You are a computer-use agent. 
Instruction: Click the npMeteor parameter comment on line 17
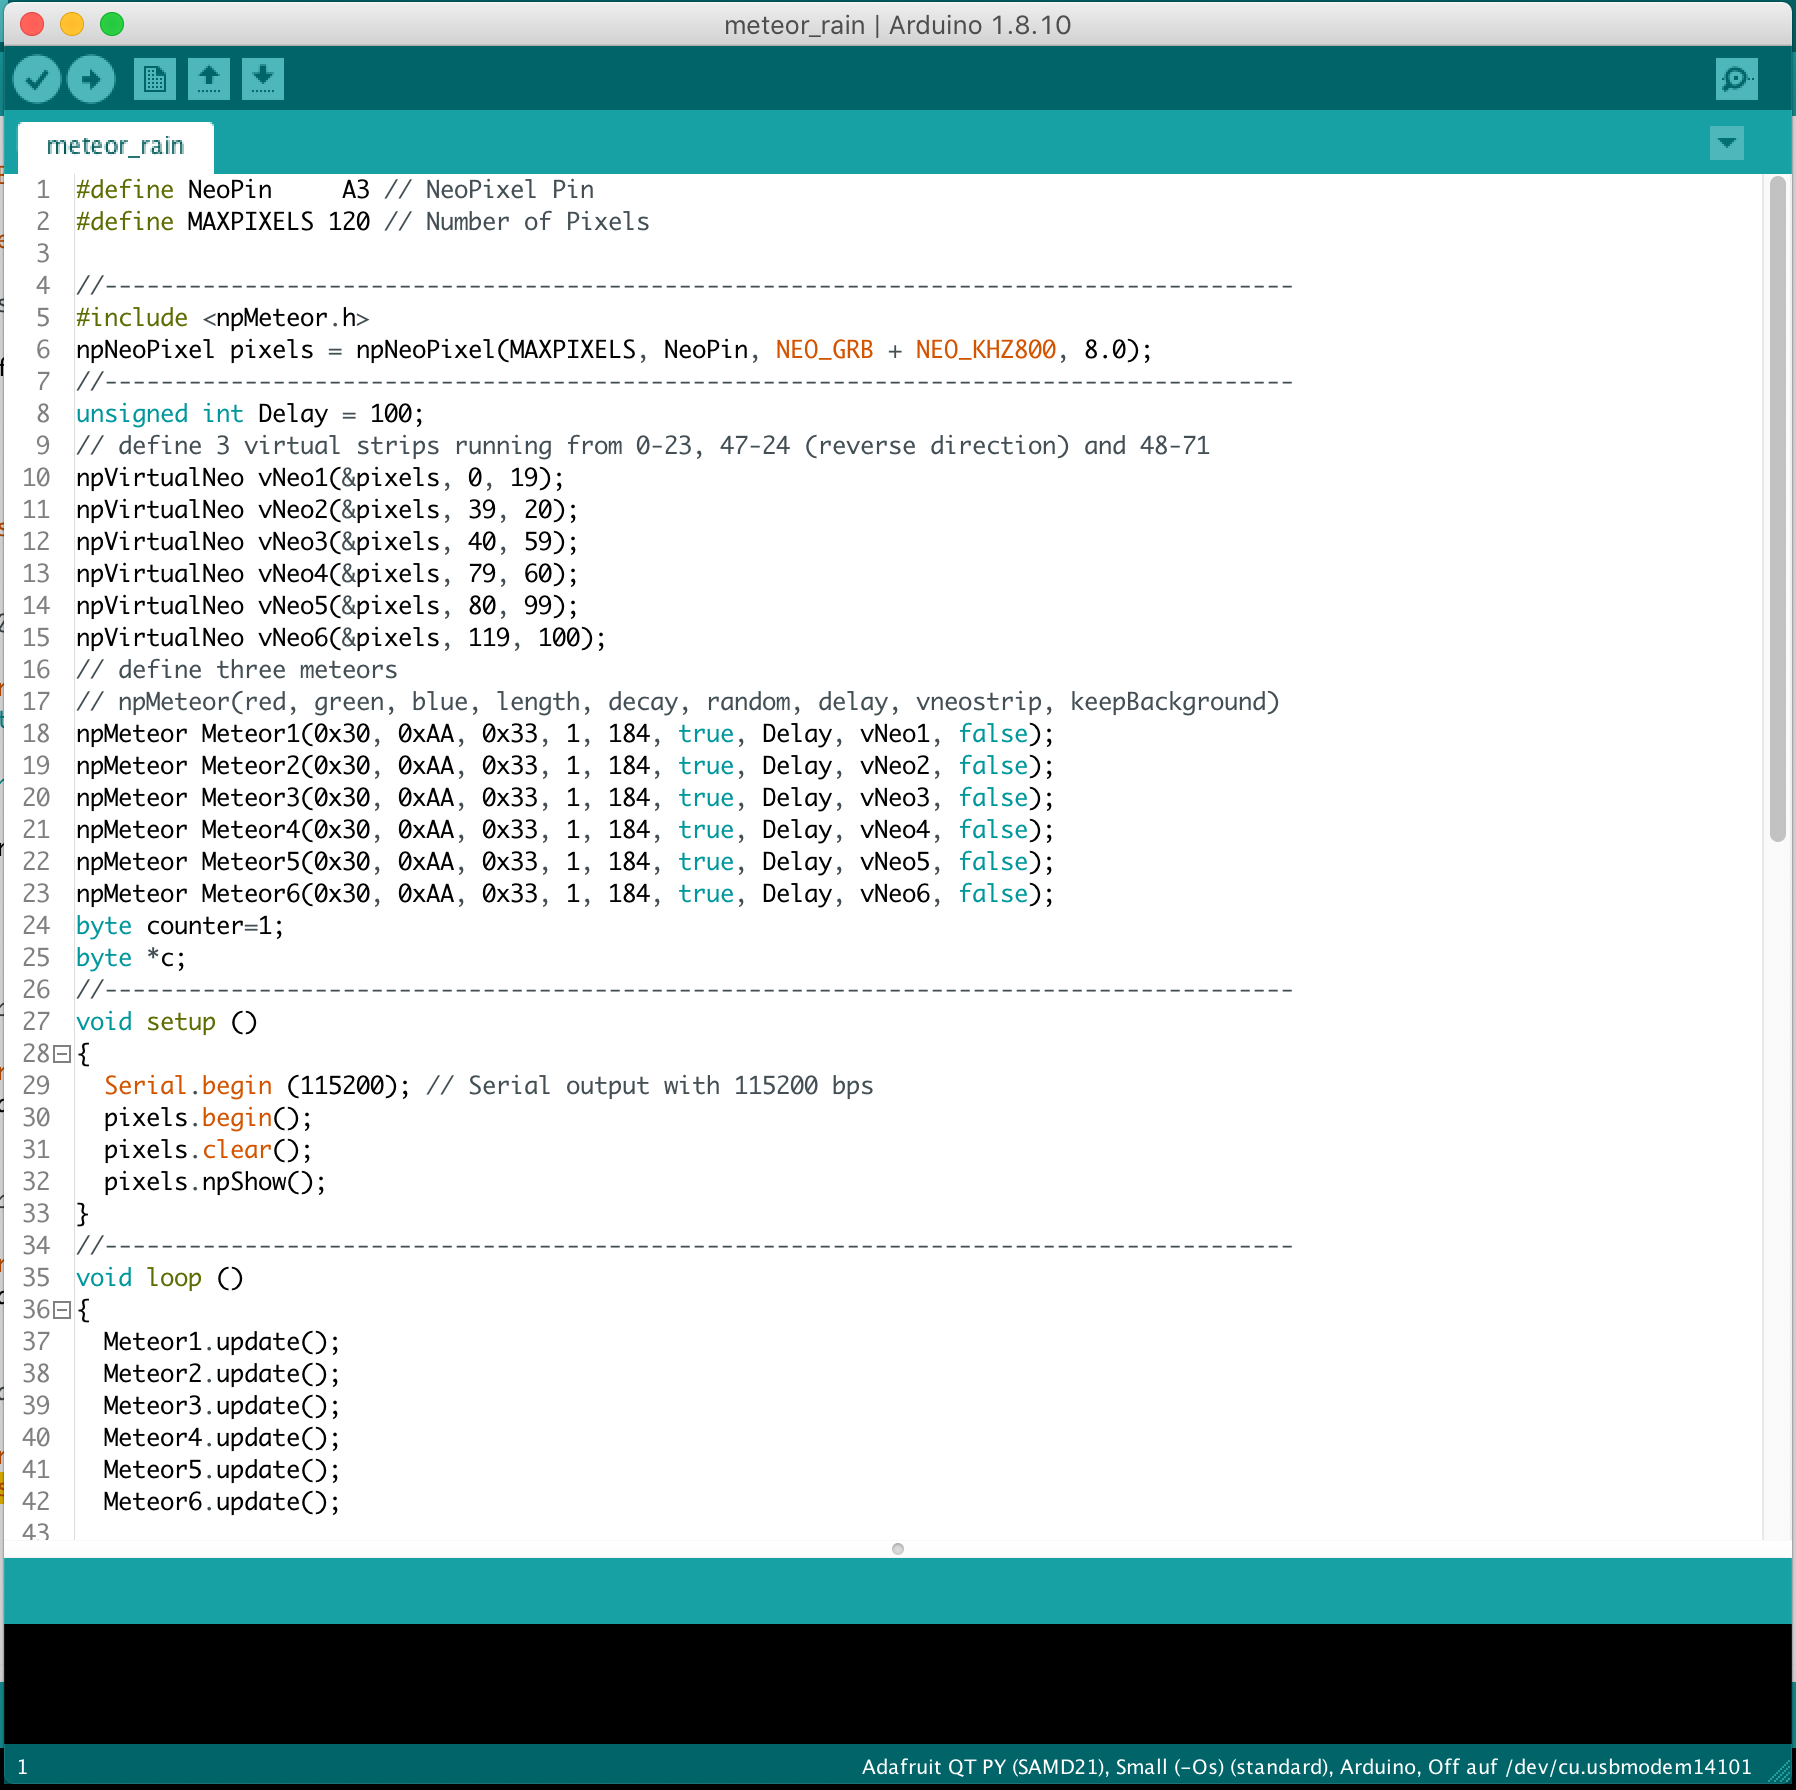[678, 702]
